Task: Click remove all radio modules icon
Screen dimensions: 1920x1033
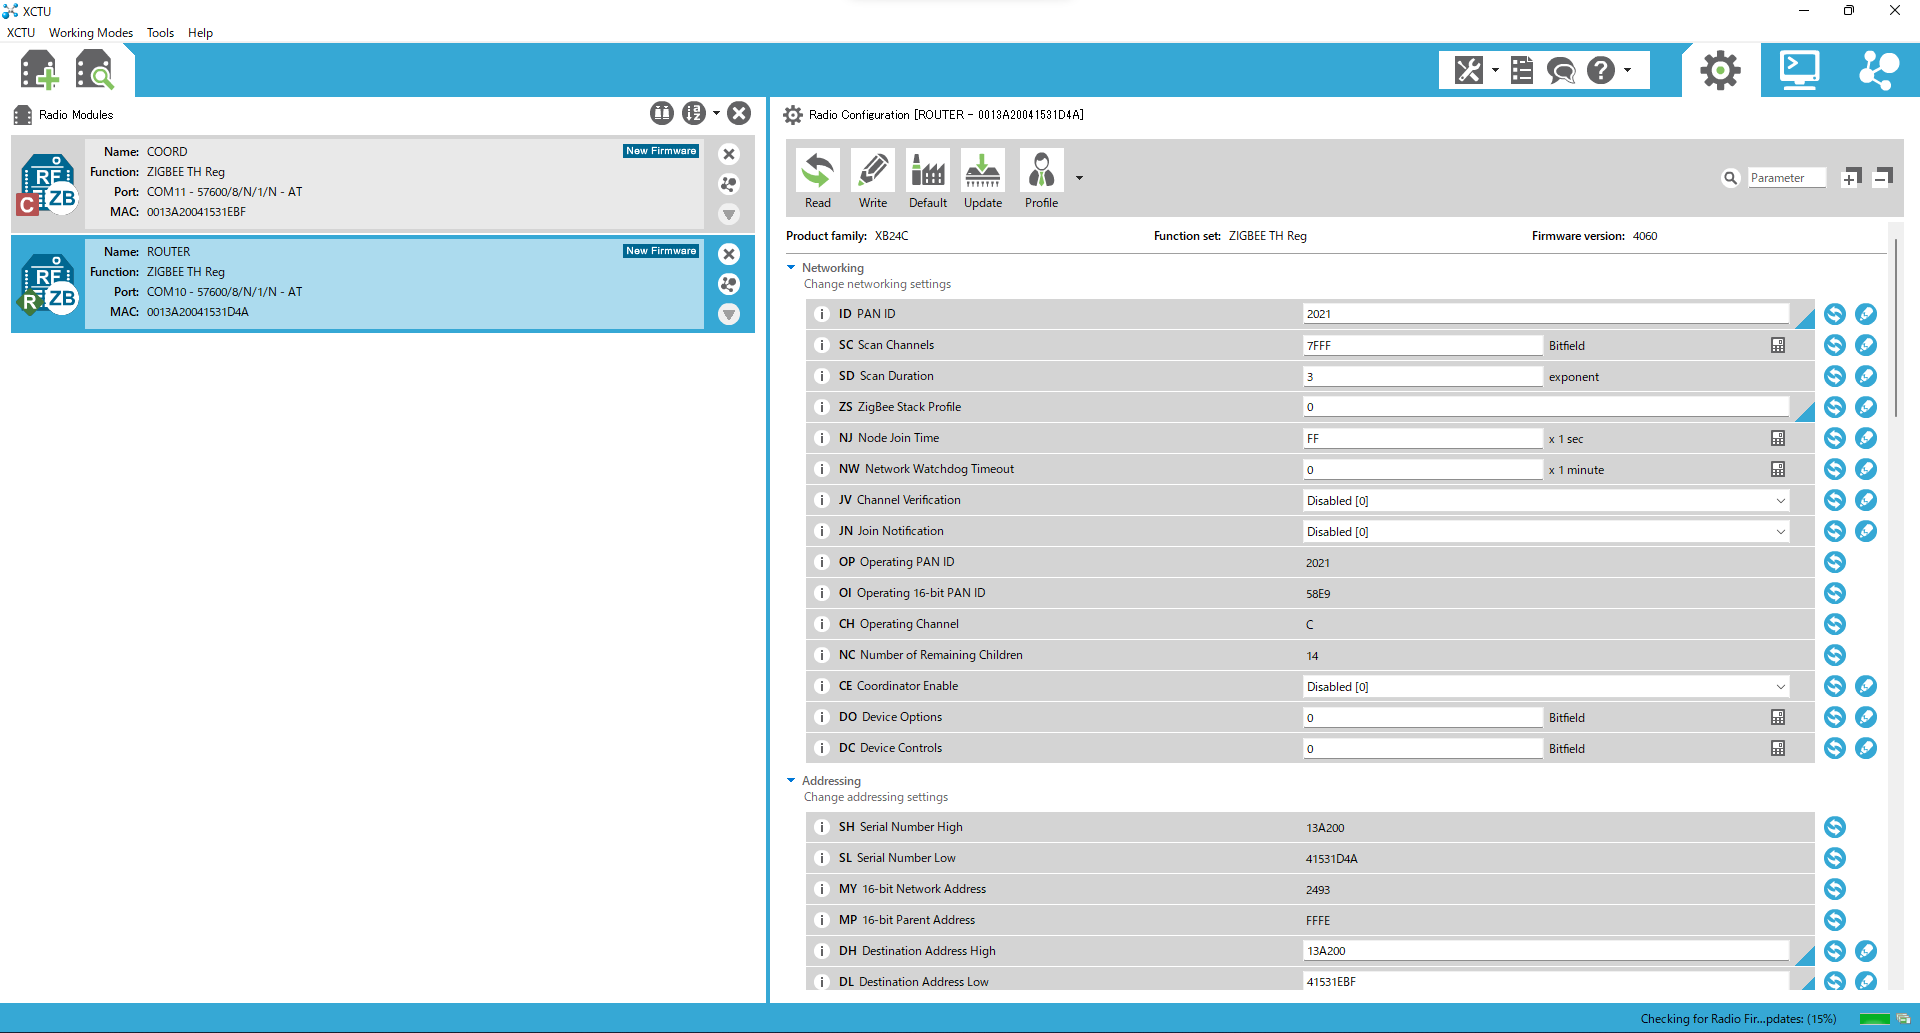Action: [739, 113]
